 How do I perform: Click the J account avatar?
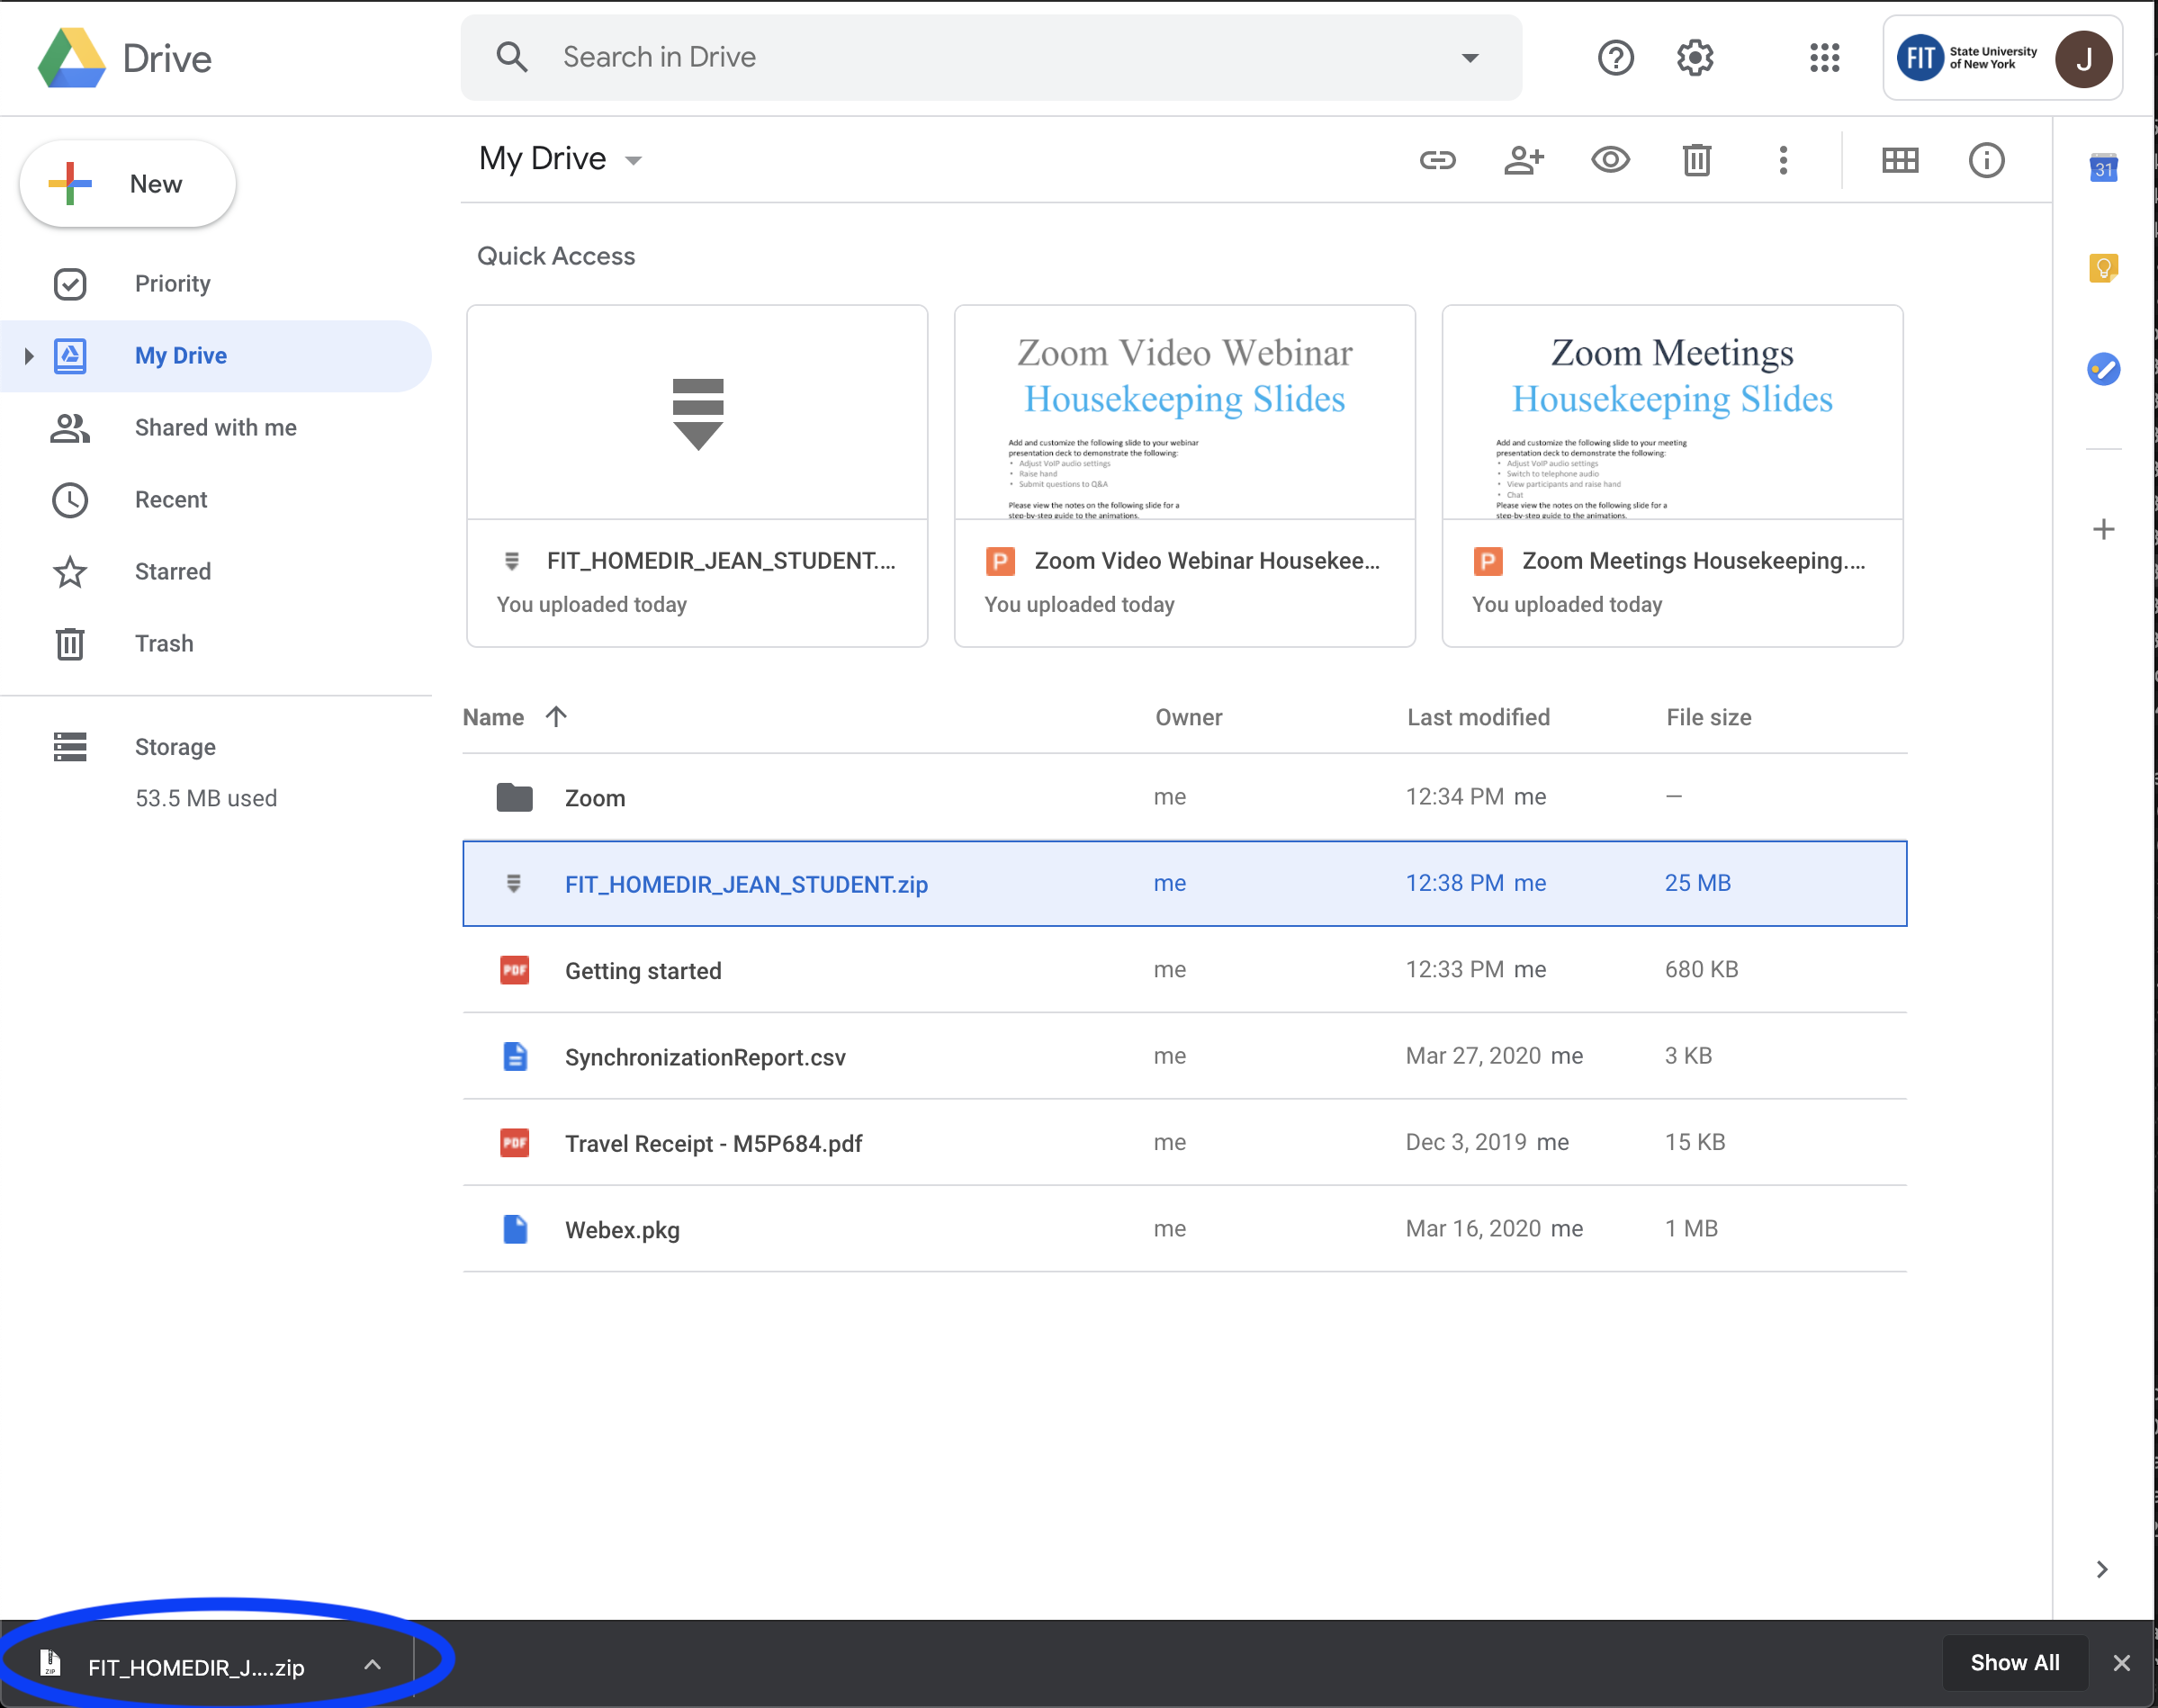pyautogui.click(x=2083, y=59)
